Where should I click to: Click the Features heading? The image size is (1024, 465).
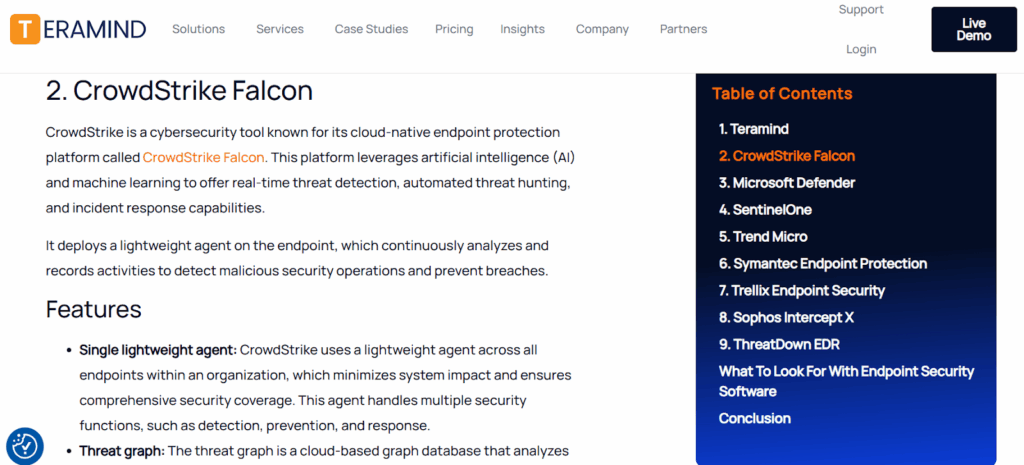click(93, 309)
